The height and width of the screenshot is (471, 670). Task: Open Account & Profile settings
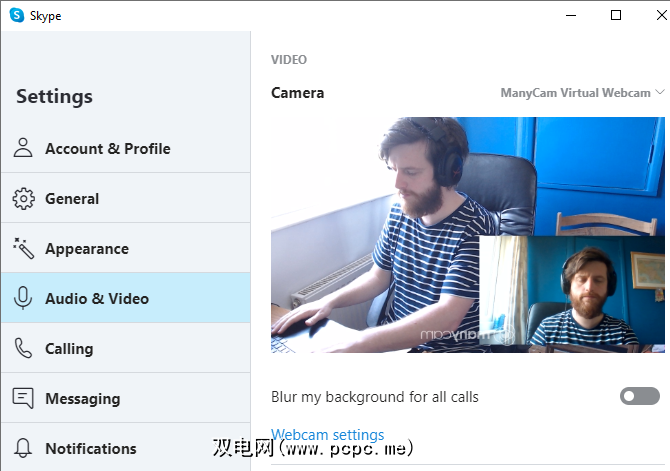[x=107, y=149]
